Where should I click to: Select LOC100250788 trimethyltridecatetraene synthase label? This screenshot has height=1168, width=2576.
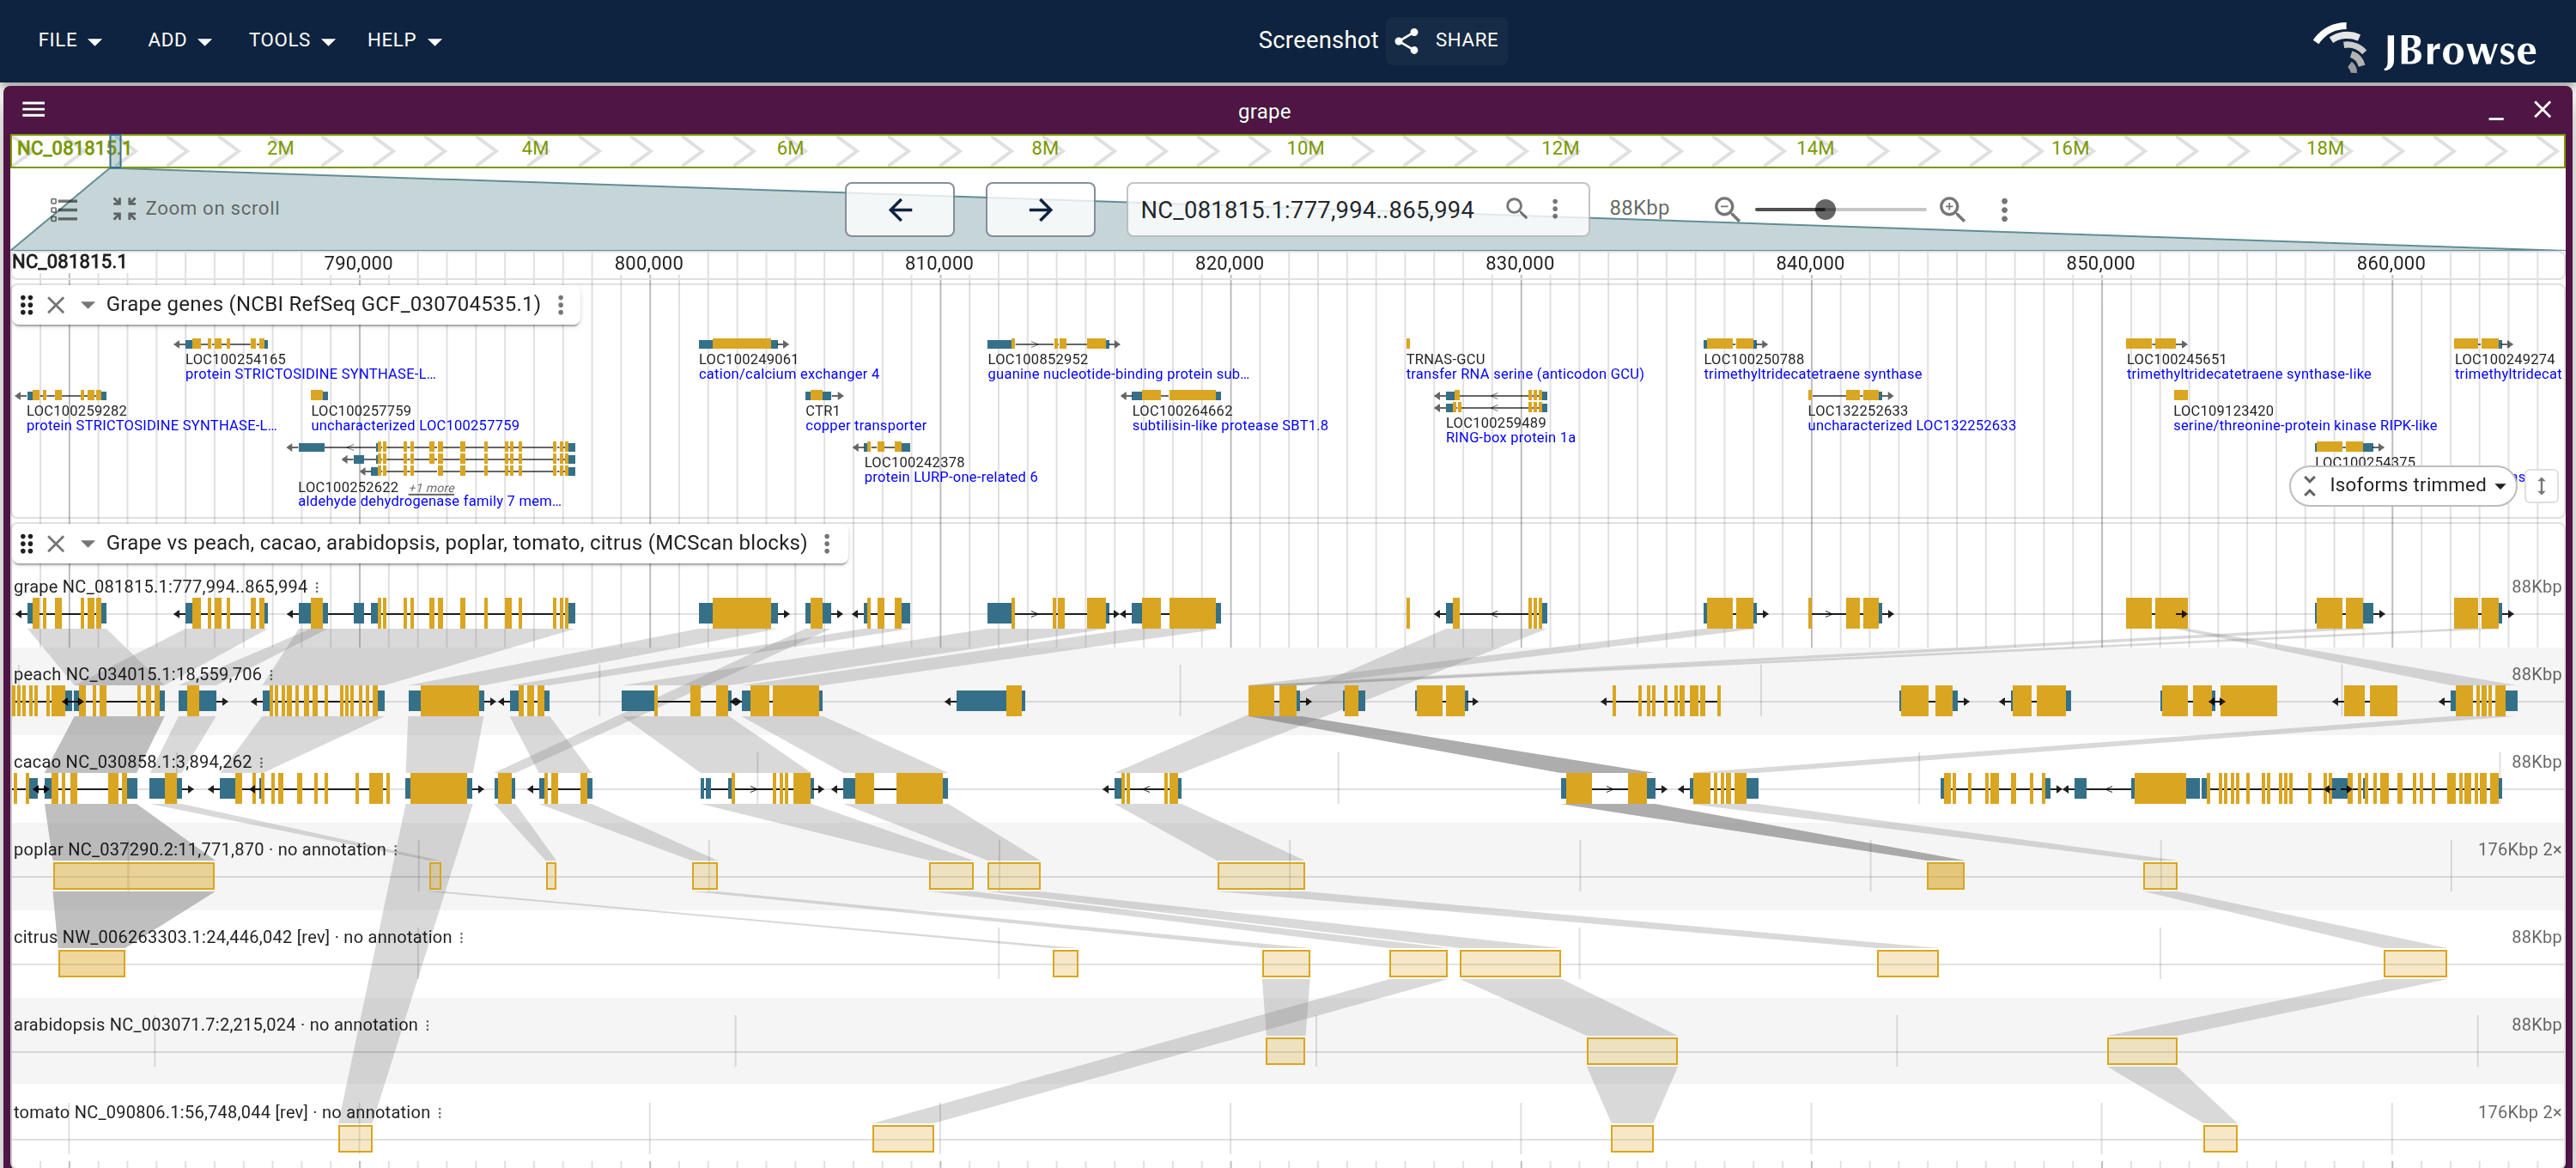pyautogui.click(x=1812, y=374)
